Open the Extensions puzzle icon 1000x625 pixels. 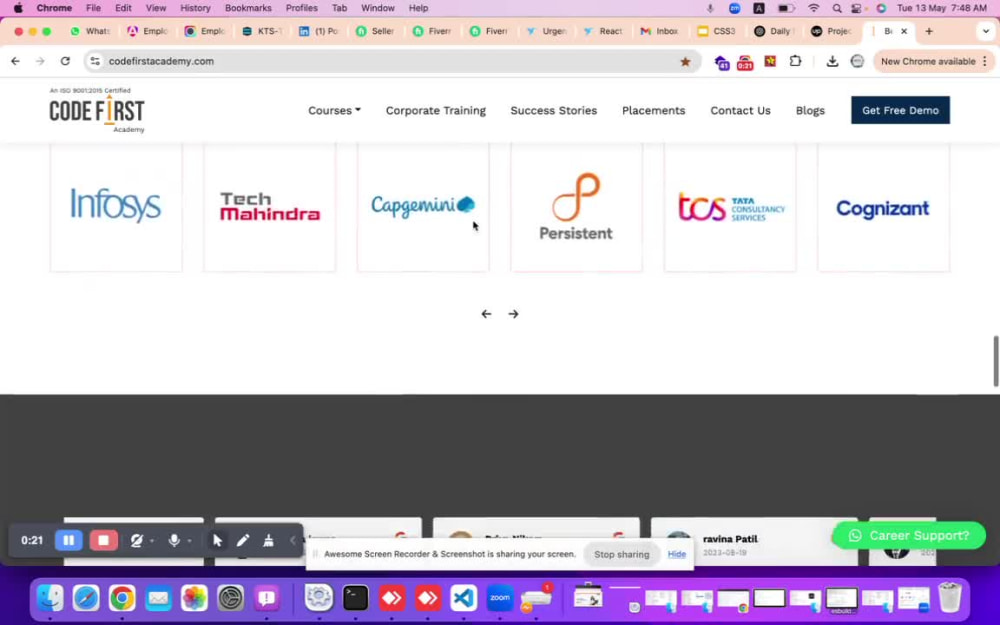click(795, 61)
